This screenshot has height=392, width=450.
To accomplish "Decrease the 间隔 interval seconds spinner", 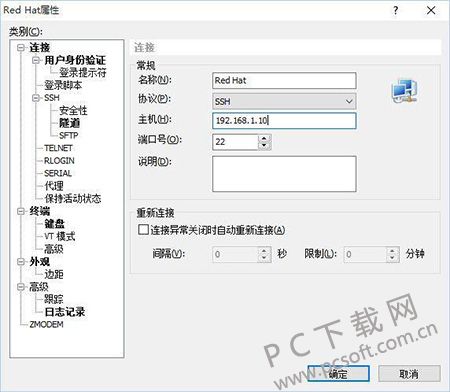I will [x=264, y=258].
